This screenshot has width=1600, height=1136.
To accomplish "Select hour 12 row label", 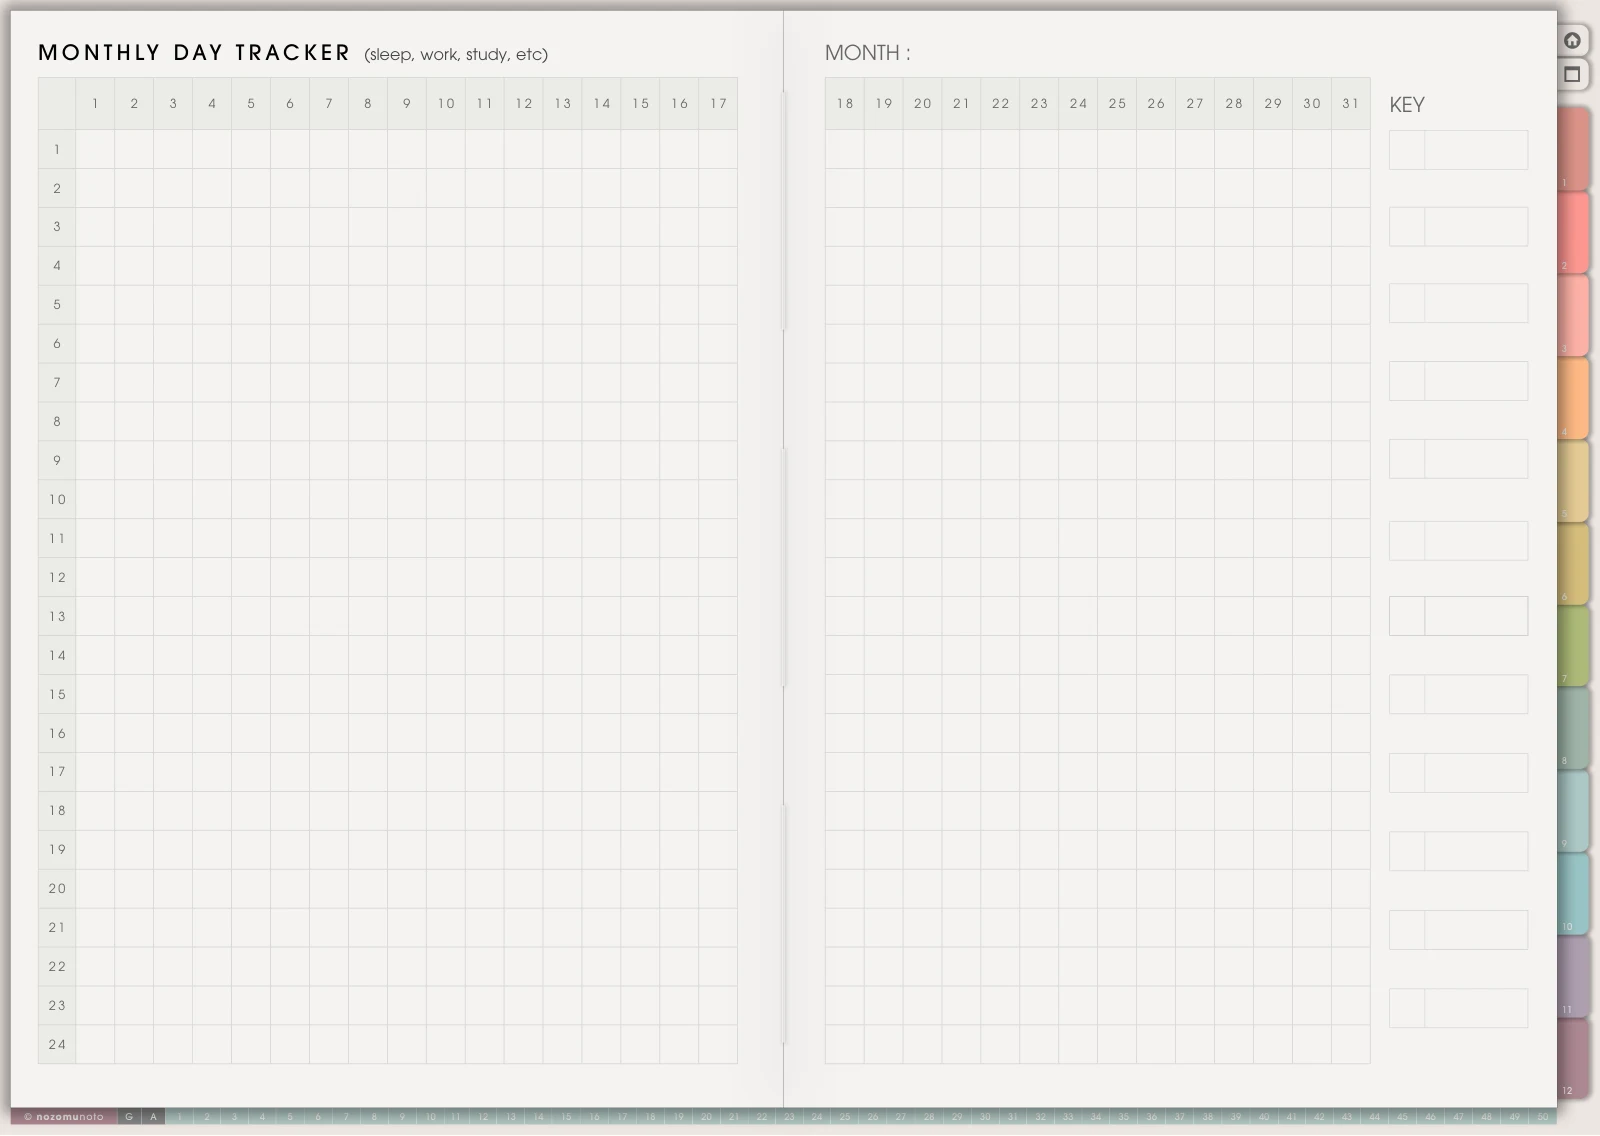I will (x=57, y=577).
